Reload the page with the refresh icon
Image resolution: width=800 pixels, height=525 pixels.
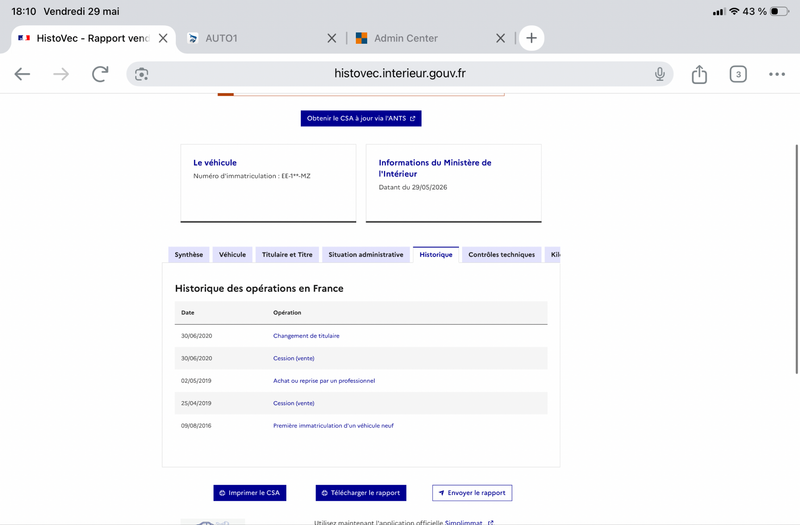coord(100,74)
